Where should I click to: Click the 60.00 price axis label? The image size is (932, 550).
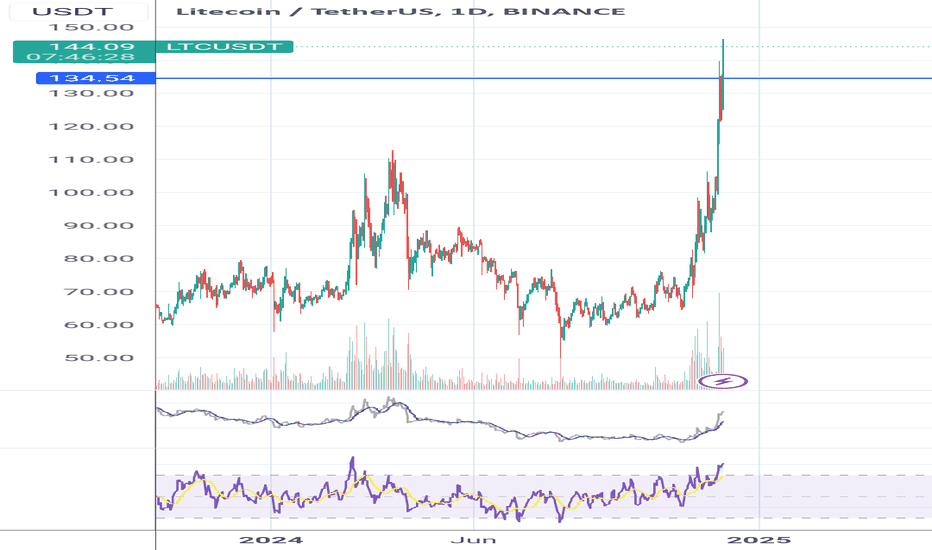point(99,325)
